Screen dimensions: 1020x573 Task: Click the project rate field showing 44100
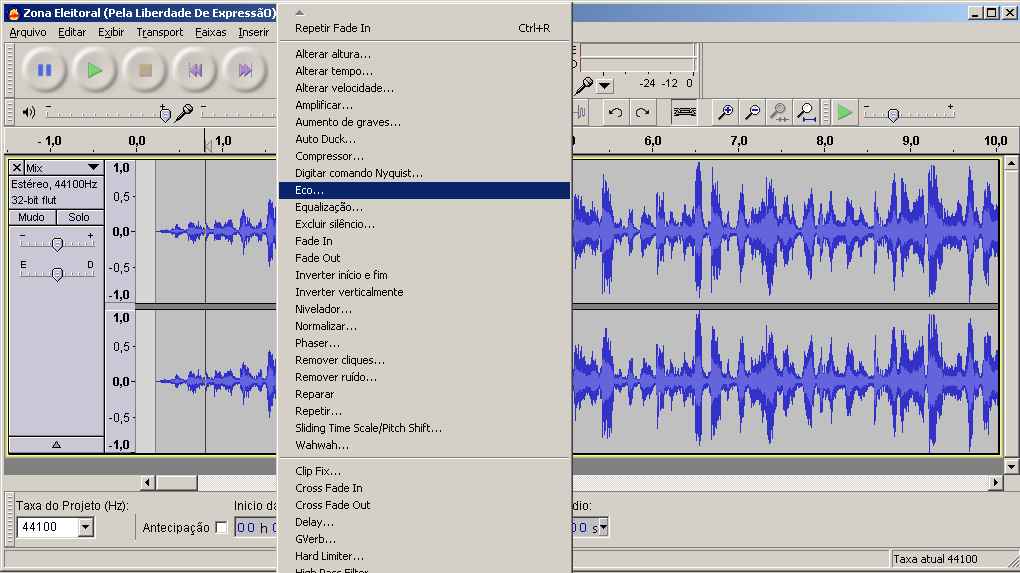coord(47,527)
